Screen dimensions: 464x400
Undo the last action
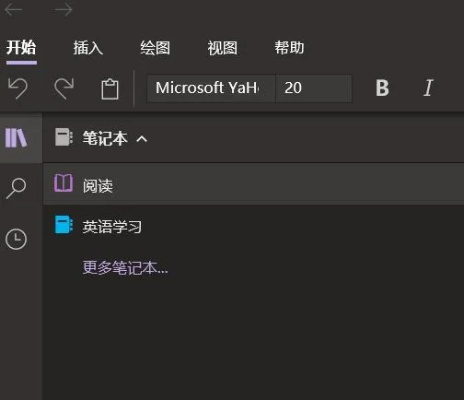(18, 88)
